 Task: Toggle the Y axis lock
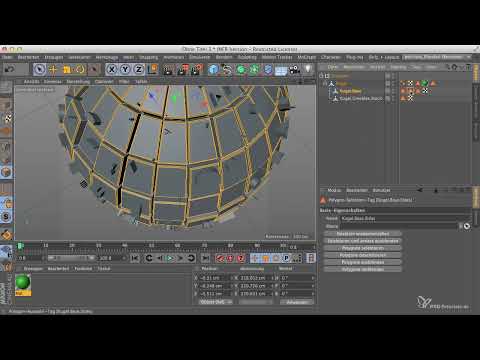coord(125,69)
